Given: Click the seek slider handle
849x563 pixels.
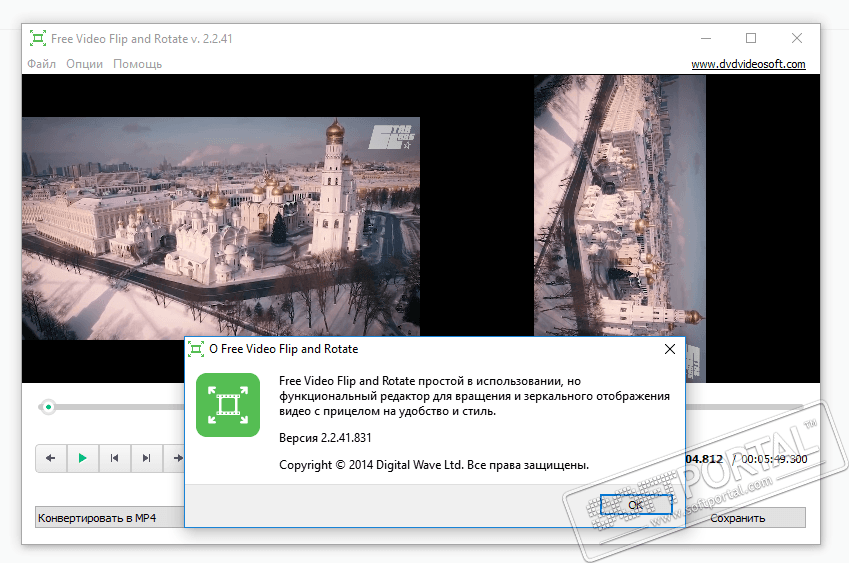Looking at the screenshot, I should point(48,407).
